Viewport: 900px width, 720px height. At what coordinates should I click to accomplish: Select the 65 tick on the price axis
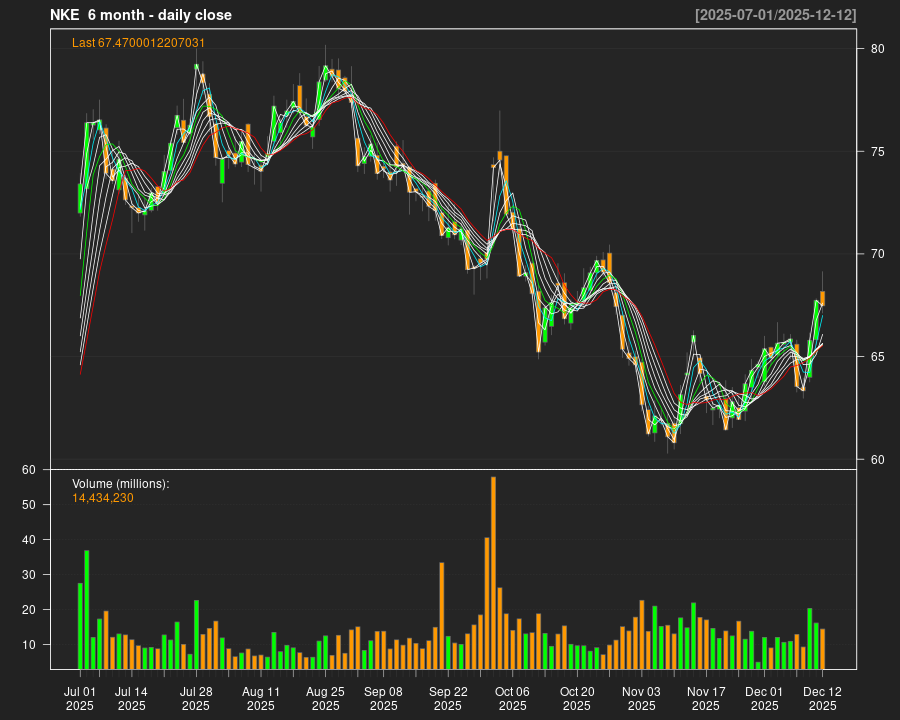[x=876, y=357]
